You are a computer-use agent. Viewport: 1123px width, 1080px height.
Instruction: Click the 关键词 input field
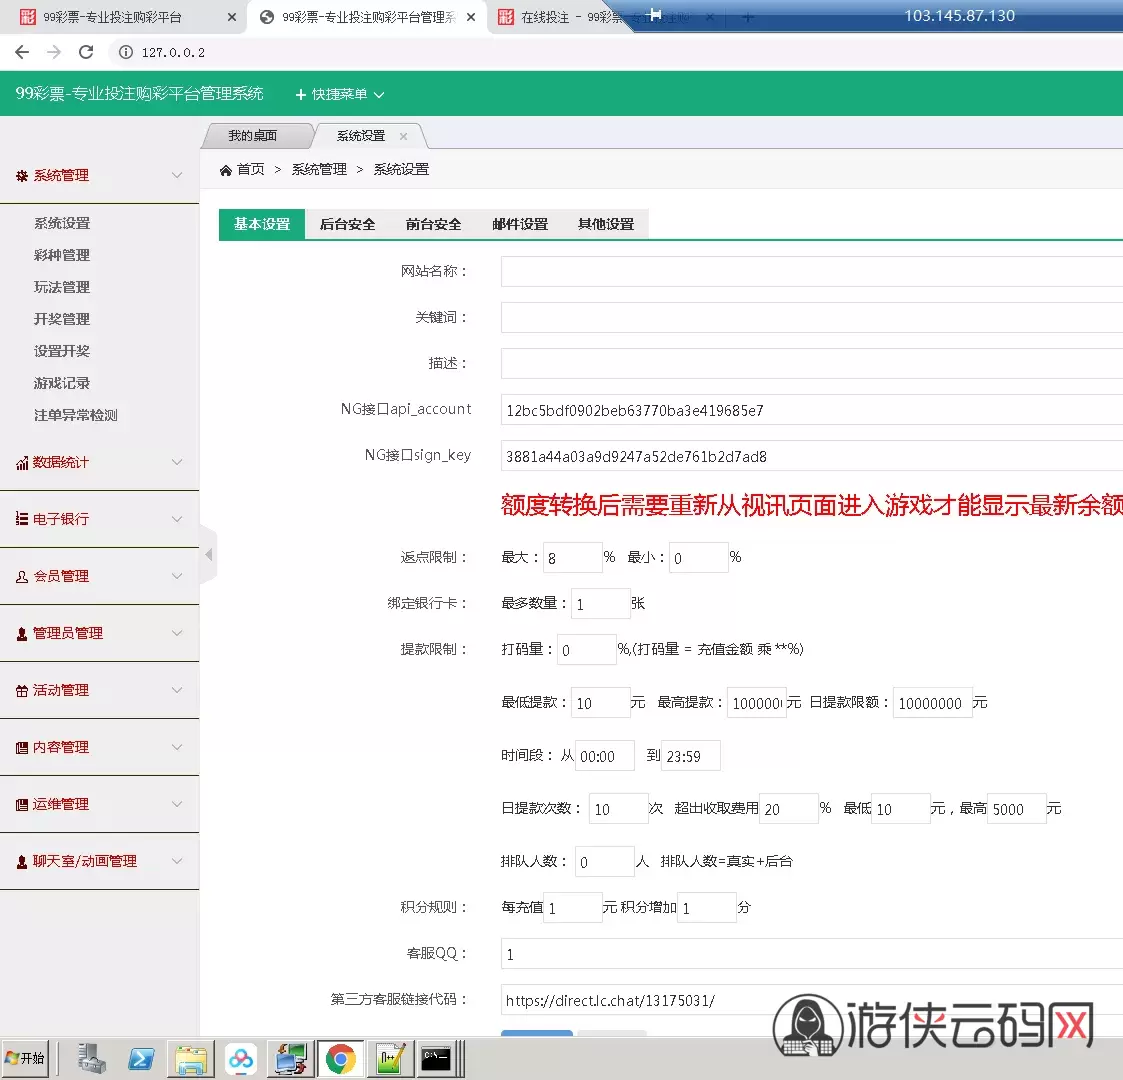(811, 317)
